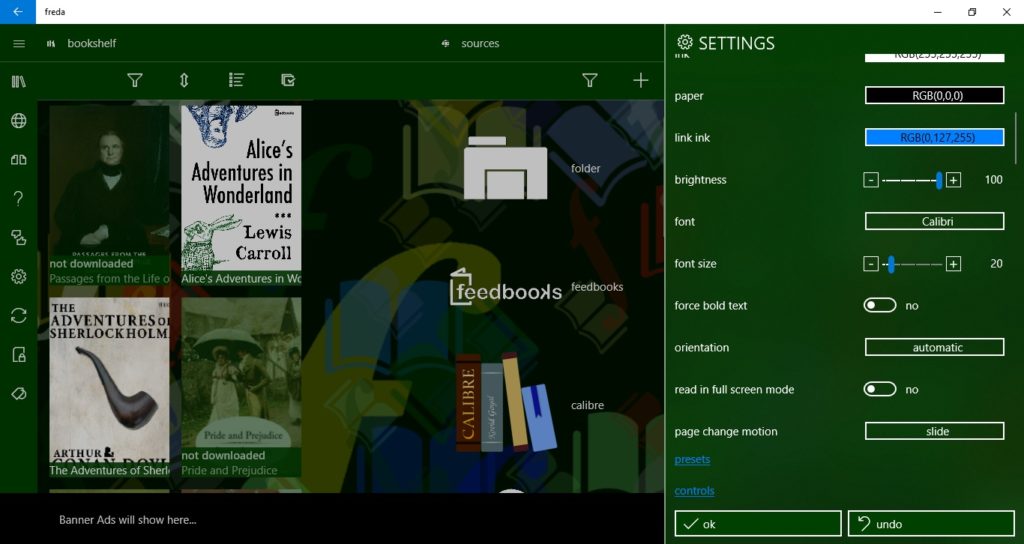Click the bookshelf sort order icon

(184, 80)
